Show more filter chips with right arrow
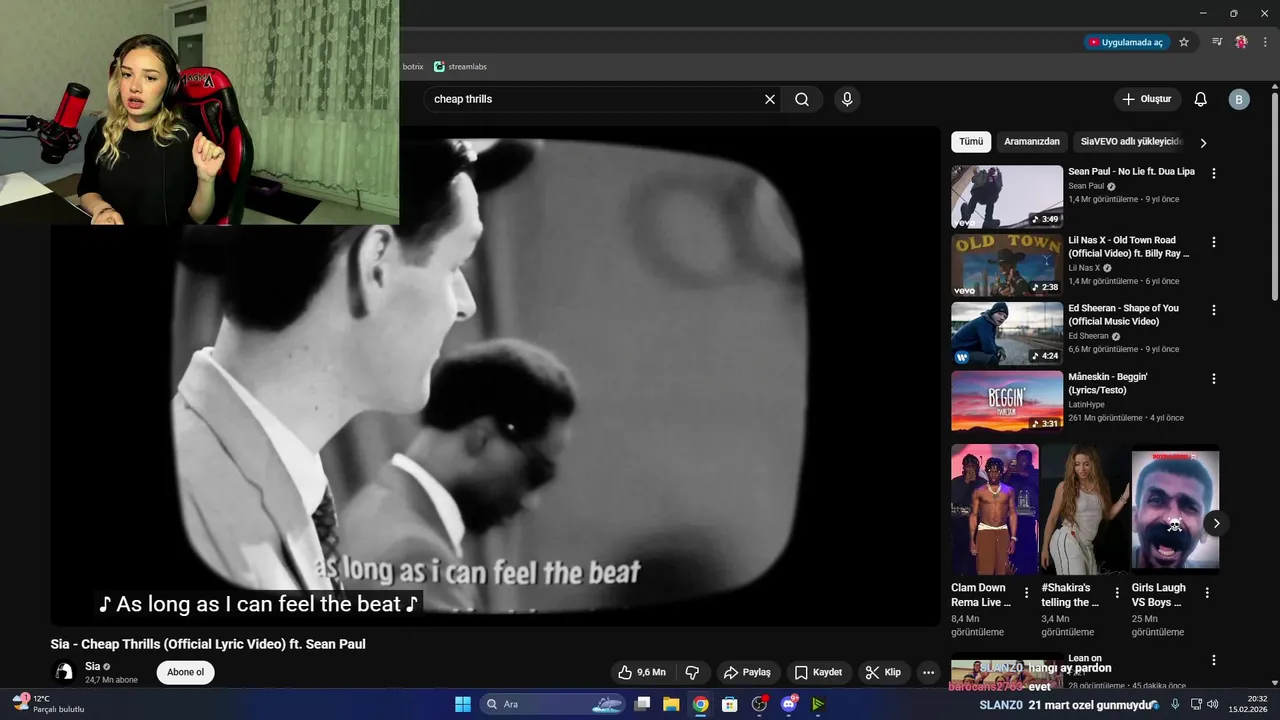The height and width of the screenshot is (720, 1280). [1203, 142]
